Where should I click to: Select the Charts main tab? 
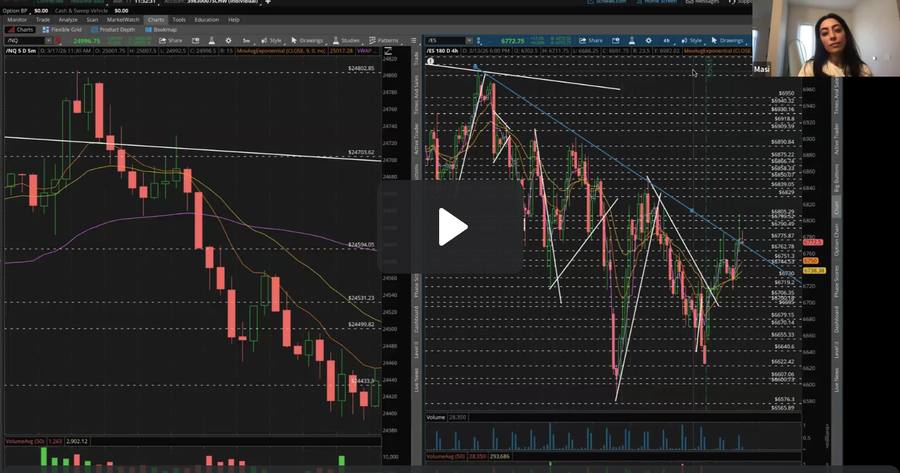click(x=156, y=20)
